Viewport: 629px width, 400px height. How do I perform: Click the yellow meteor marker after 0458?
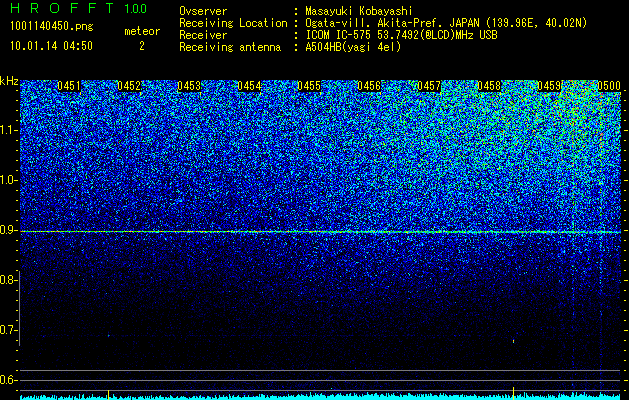click(x=513, y=393)
